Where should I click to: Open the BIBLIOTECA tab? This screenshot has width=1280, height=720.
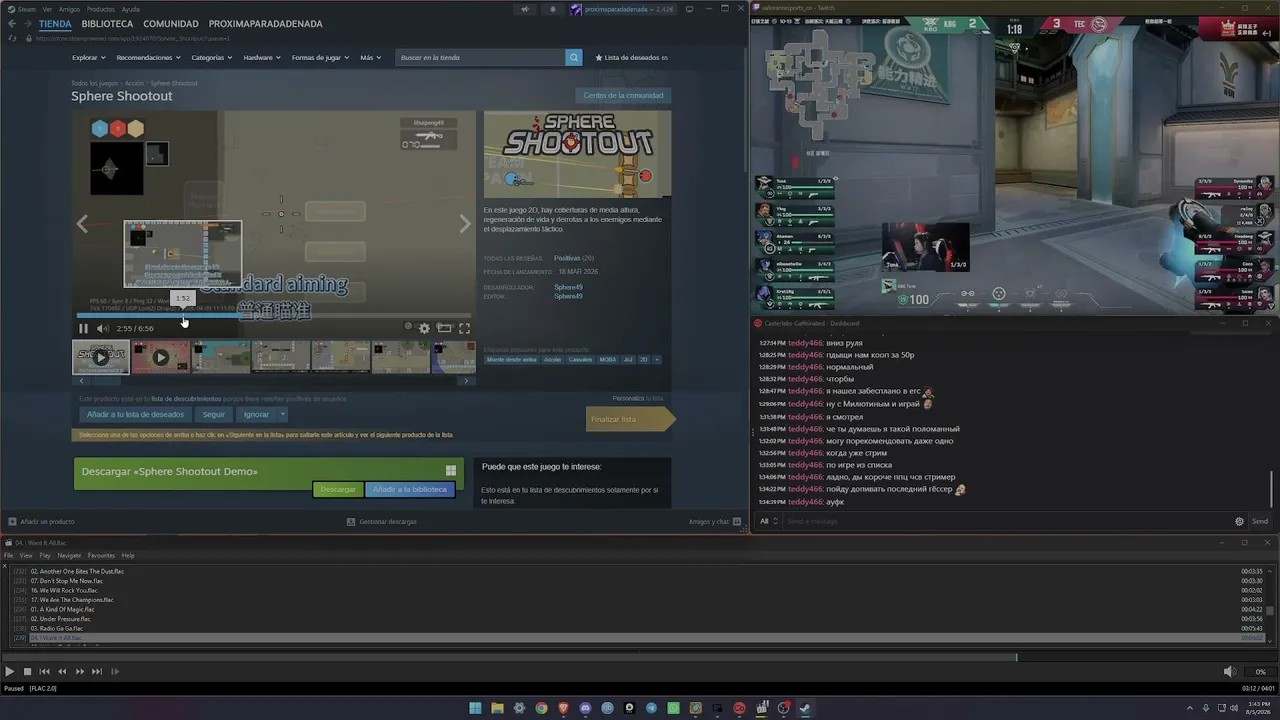[x=107, y=24]
